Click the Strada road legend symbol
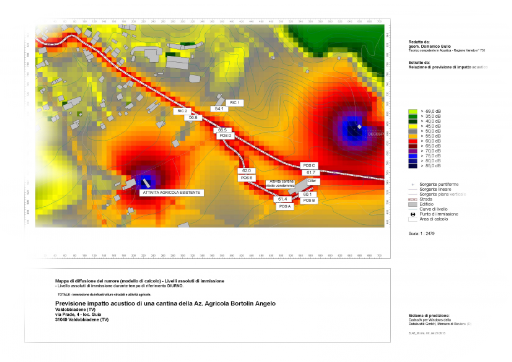This screenshot has width=512, height=362. coord(413,199)
